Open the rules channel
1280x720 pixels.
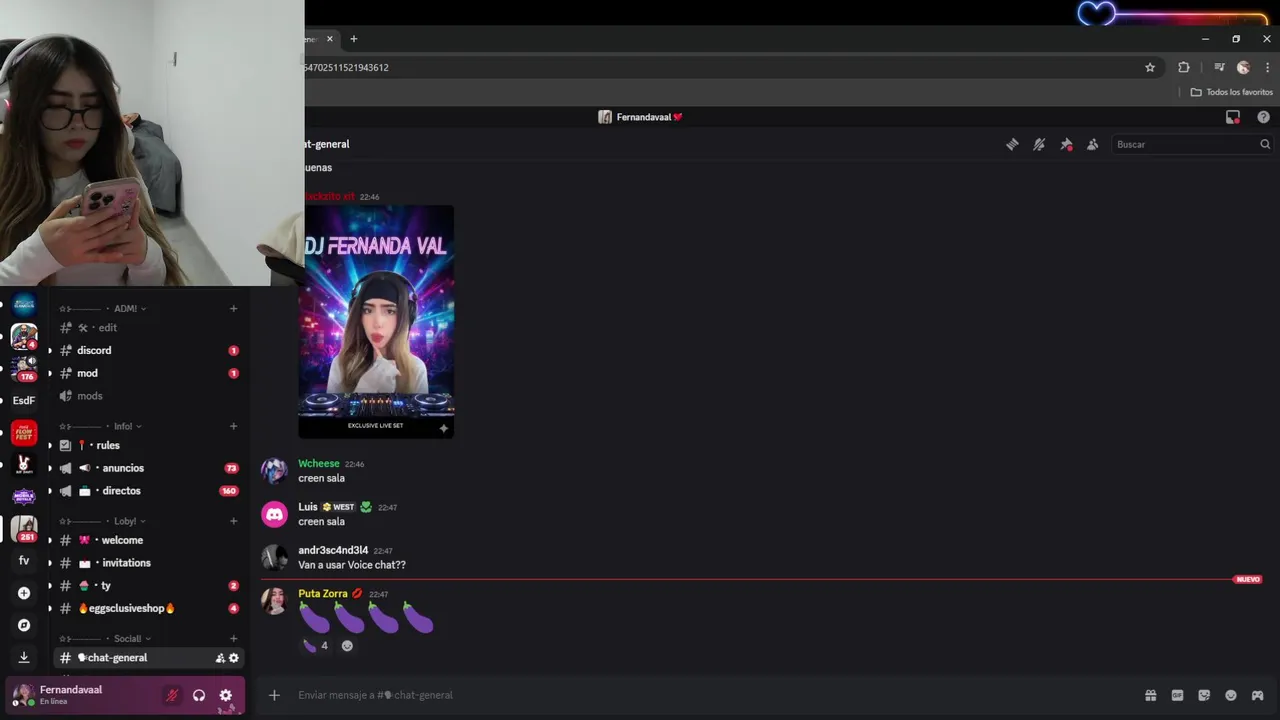149,446
